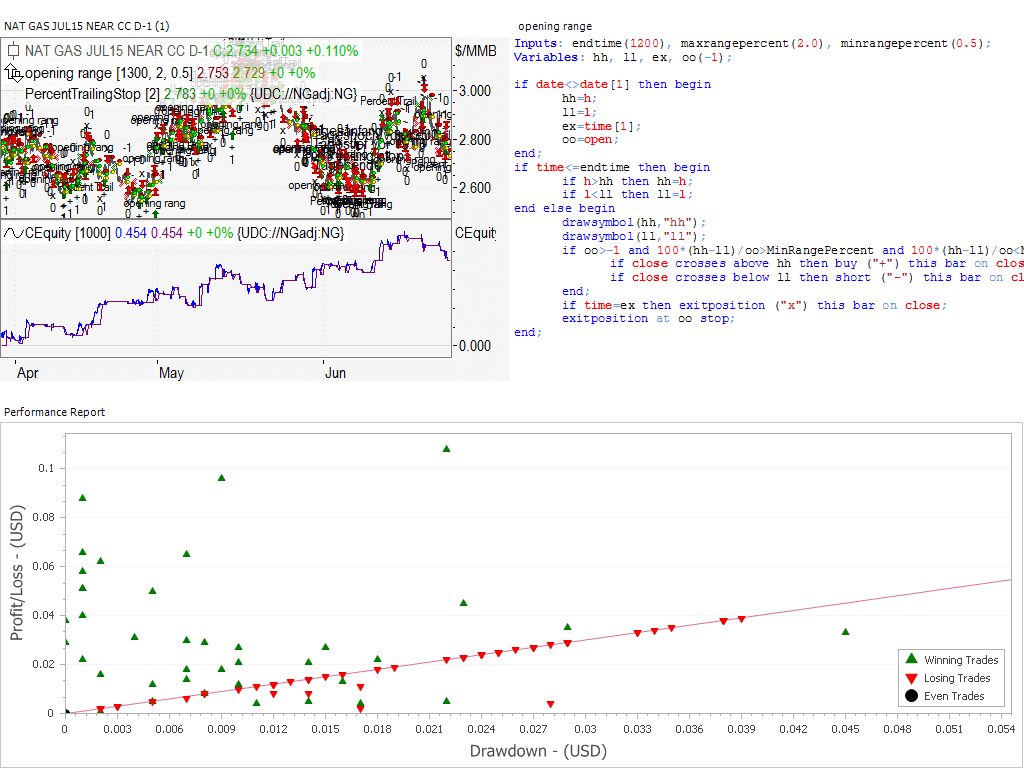
Task: Click the chart symbol icon beside NAT GAS JUL15
Action: click(x=13, y=51)
